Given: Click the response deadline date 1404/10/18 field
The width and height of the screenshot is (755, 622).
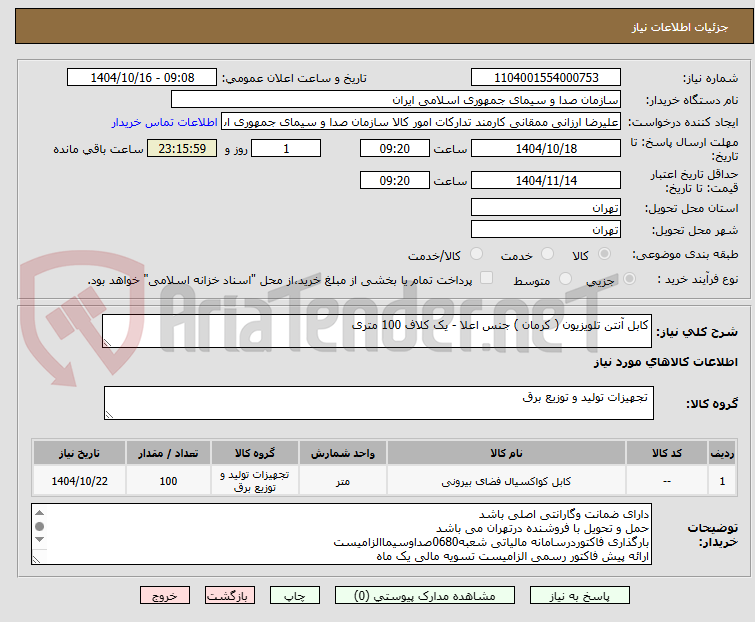Looking at the screenshot, I should click(x=546, y=148).
